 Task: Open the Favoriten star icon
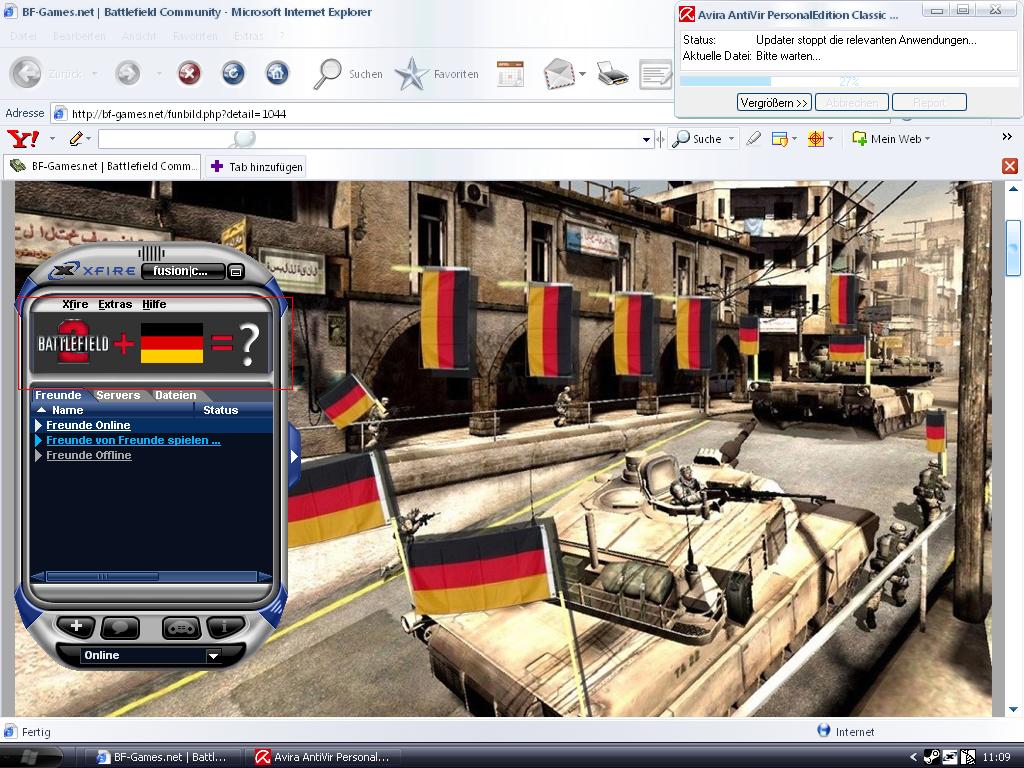pos(411,74)
